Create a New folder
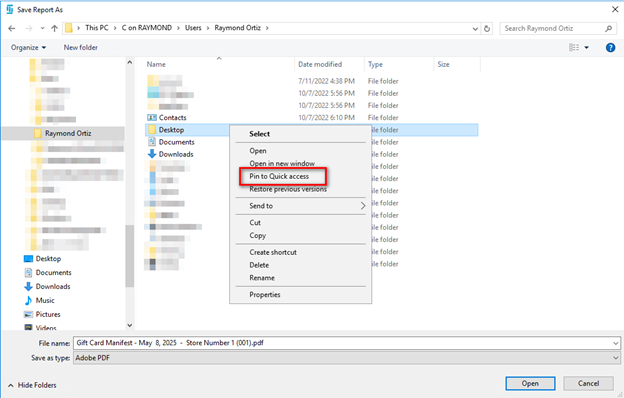Screen dimensions: 624x398 coord(80,47)
